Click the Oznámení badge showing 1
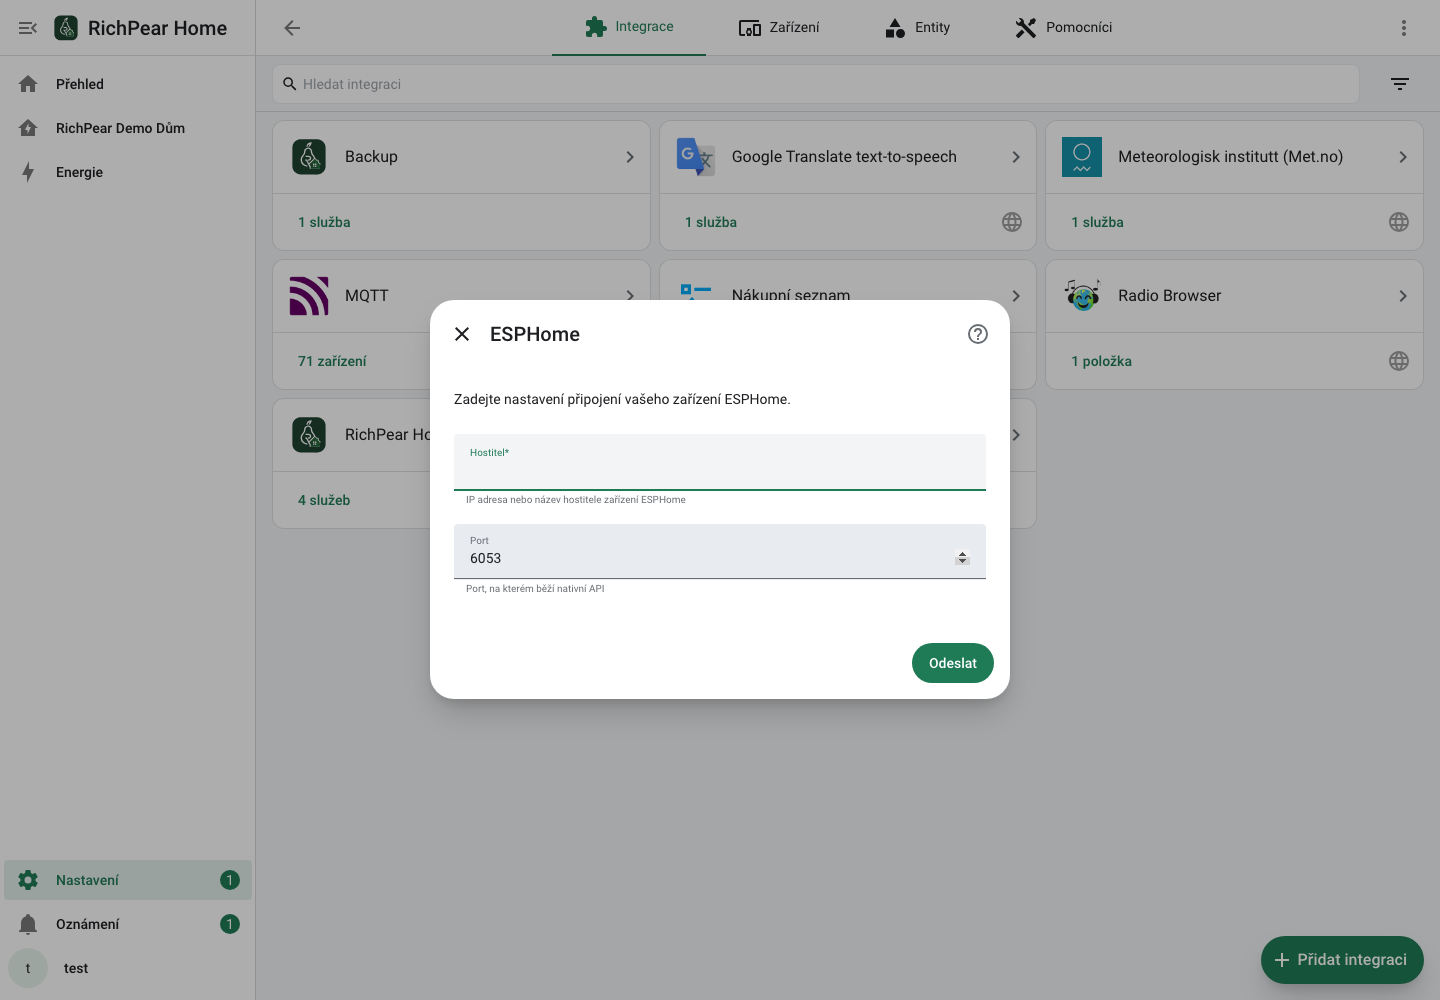1440x1000 pixels. pos(230,924)
